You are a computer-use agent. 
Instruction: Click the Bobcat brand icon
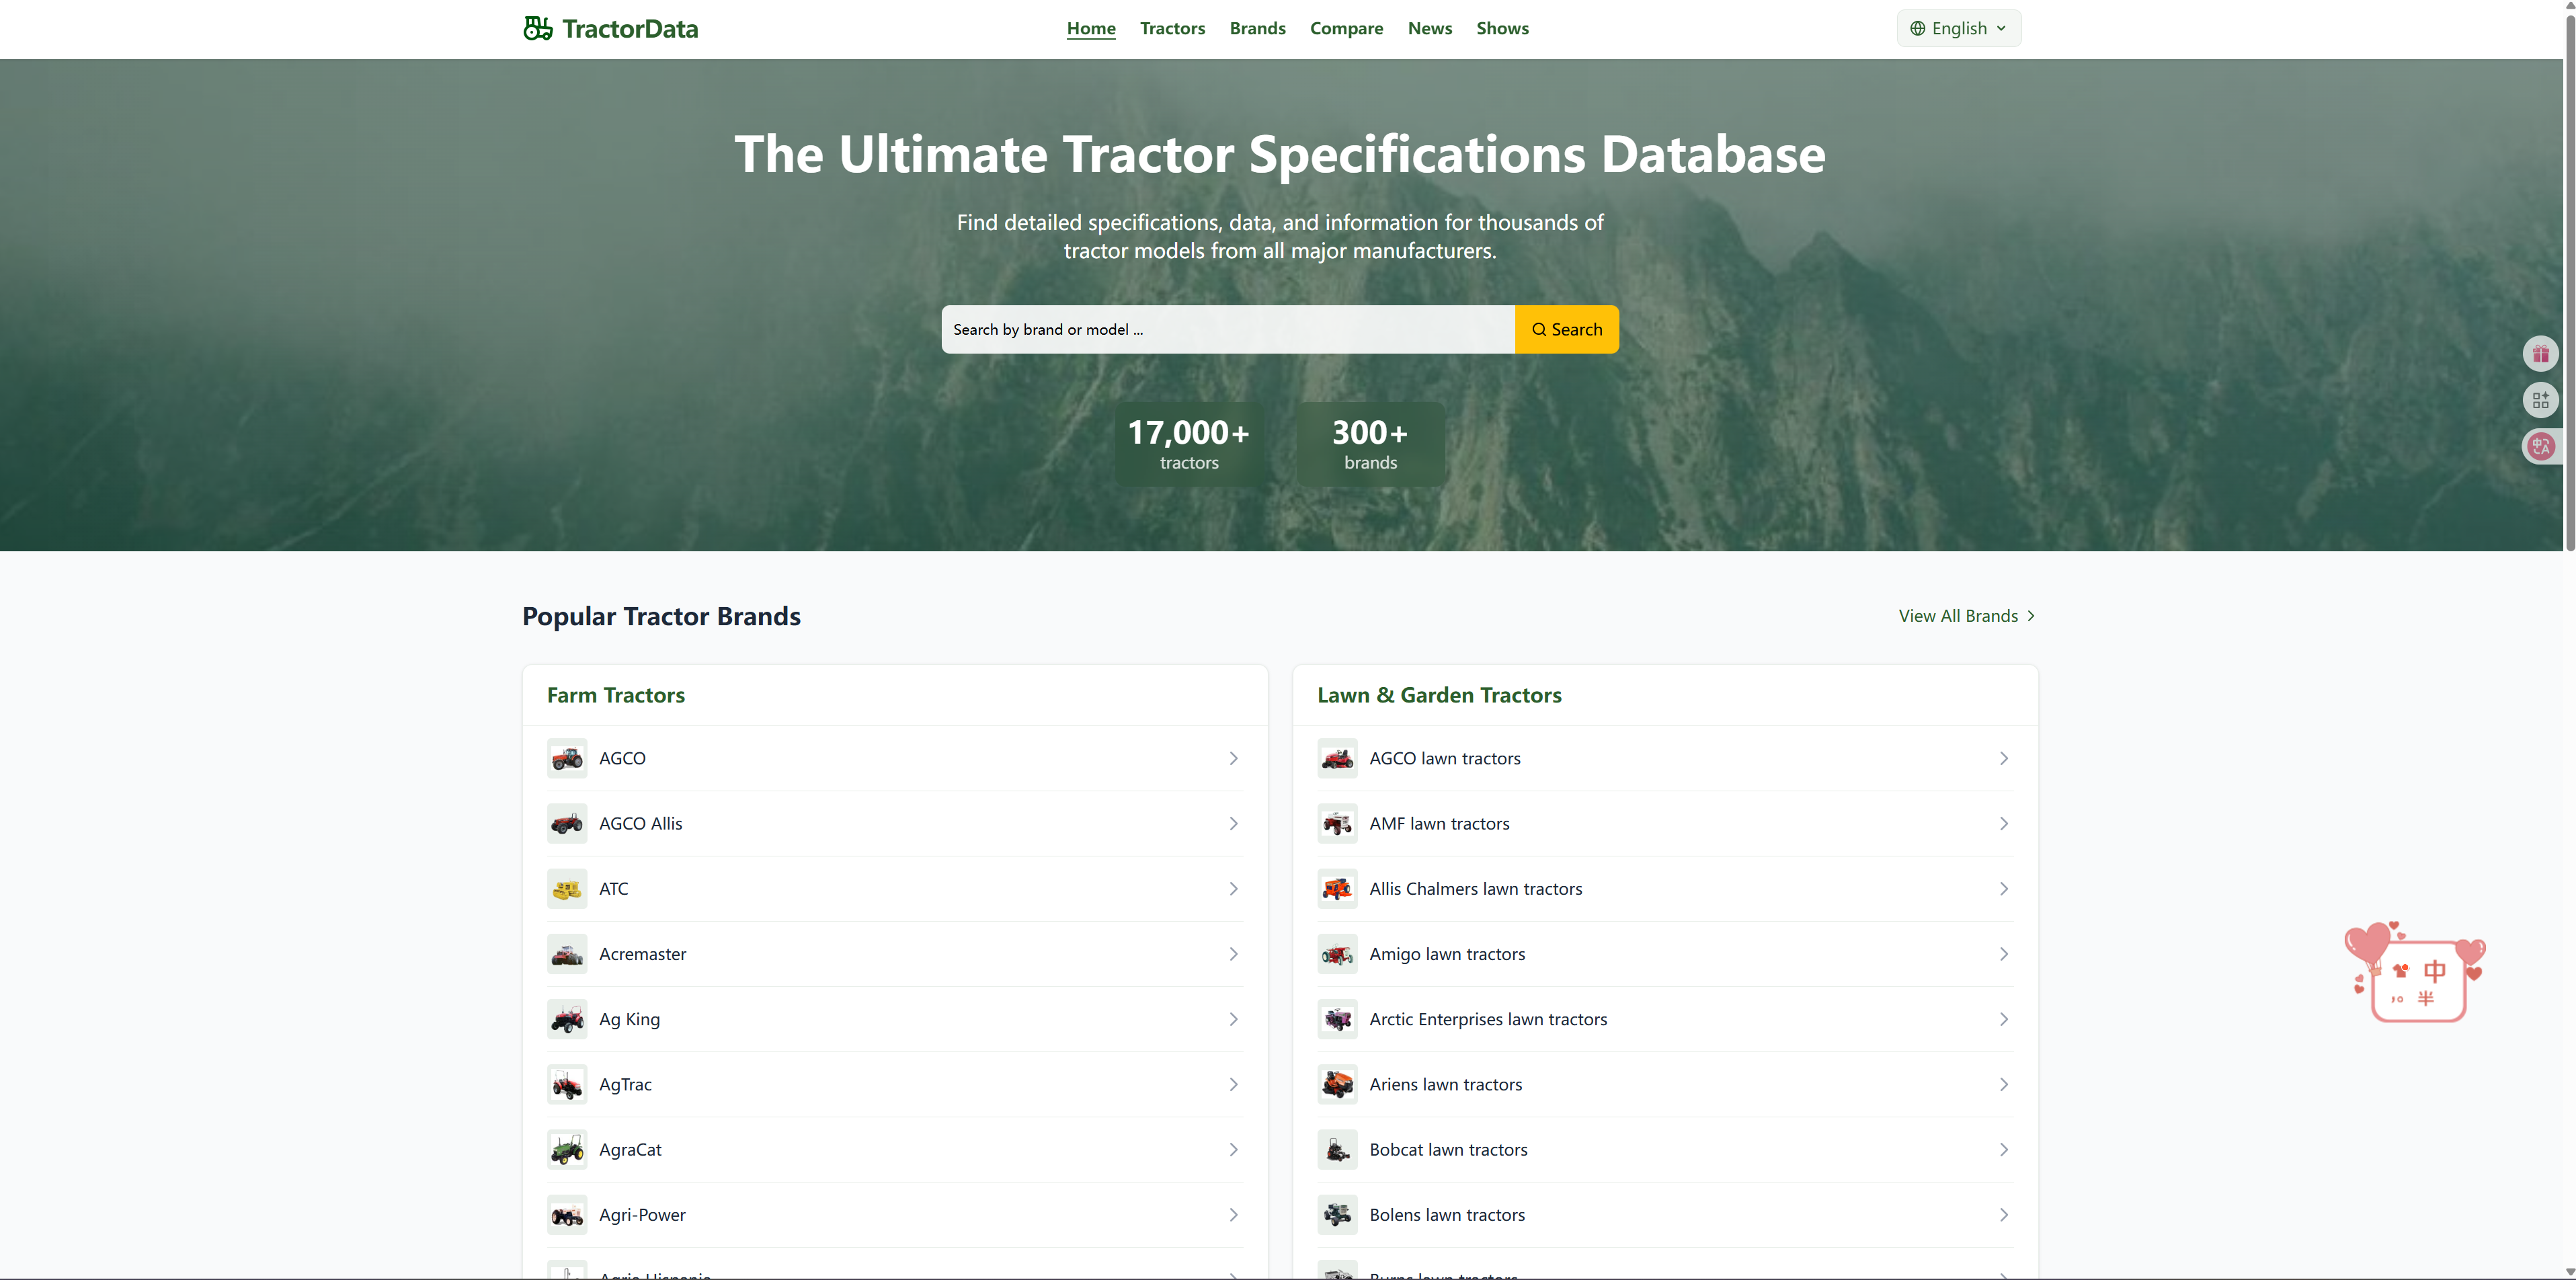(x=1337, y=1149)
